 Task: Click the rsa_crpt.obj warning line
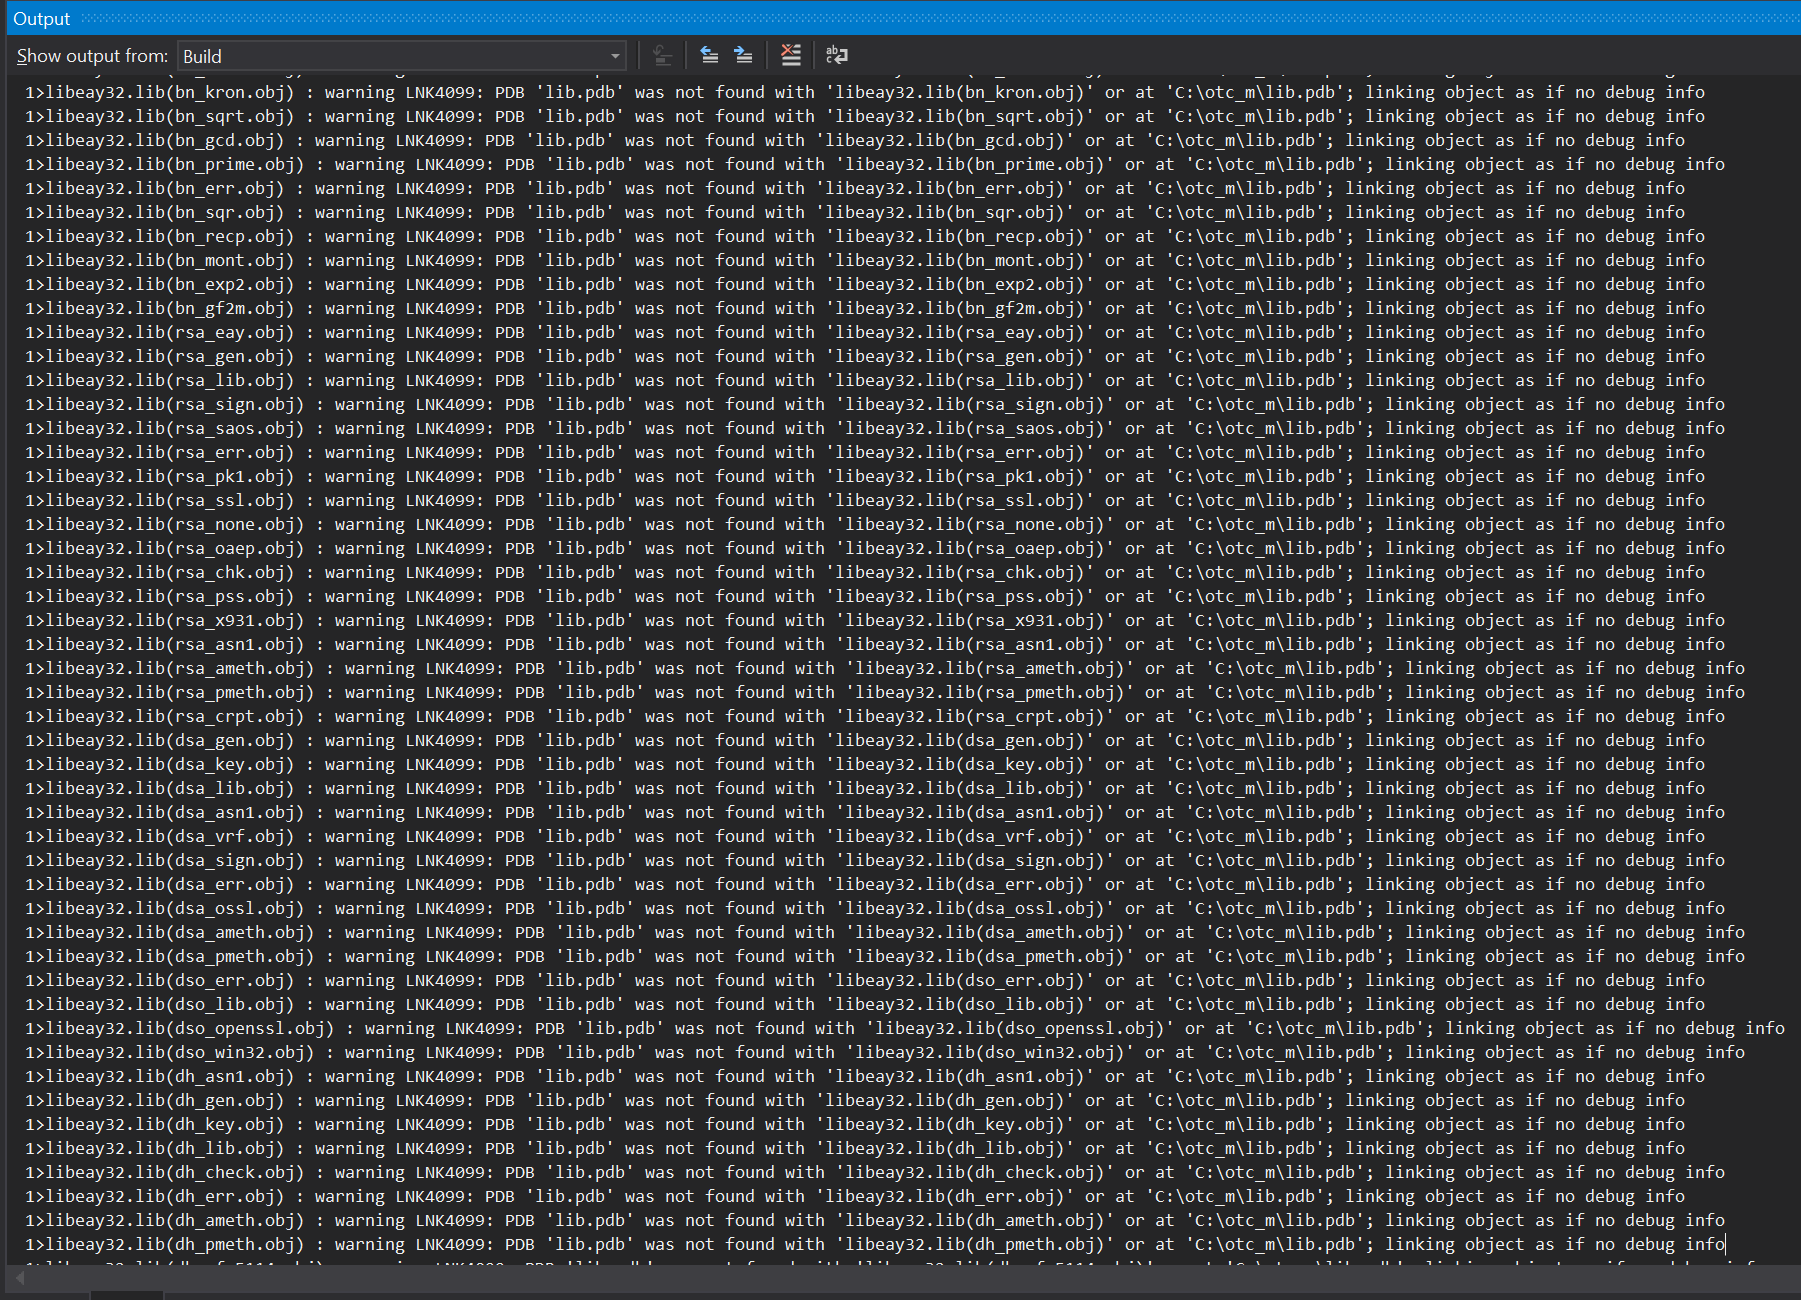[x=875, y=716]
